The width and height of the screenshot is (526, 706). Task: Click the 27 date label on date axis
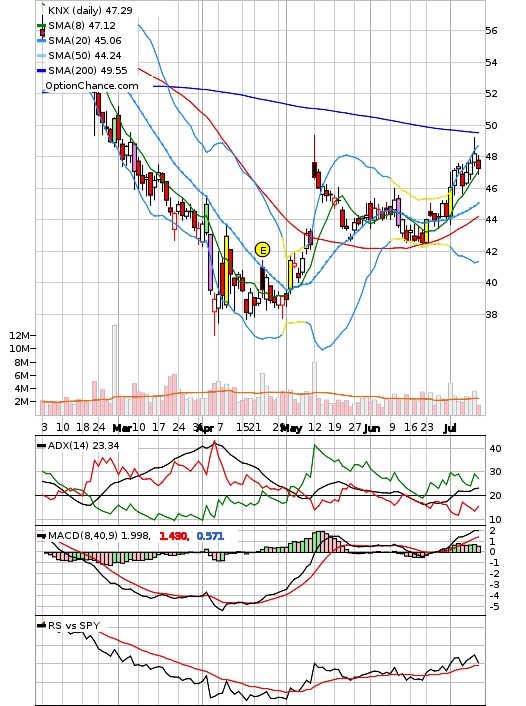coord(355,427)
